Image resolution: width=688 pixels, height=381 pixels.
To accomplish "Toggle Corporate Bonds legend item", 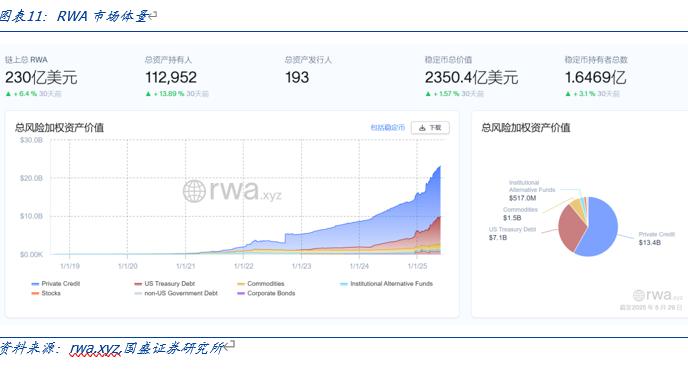I will pyautogui.click(x=266, y=293).
